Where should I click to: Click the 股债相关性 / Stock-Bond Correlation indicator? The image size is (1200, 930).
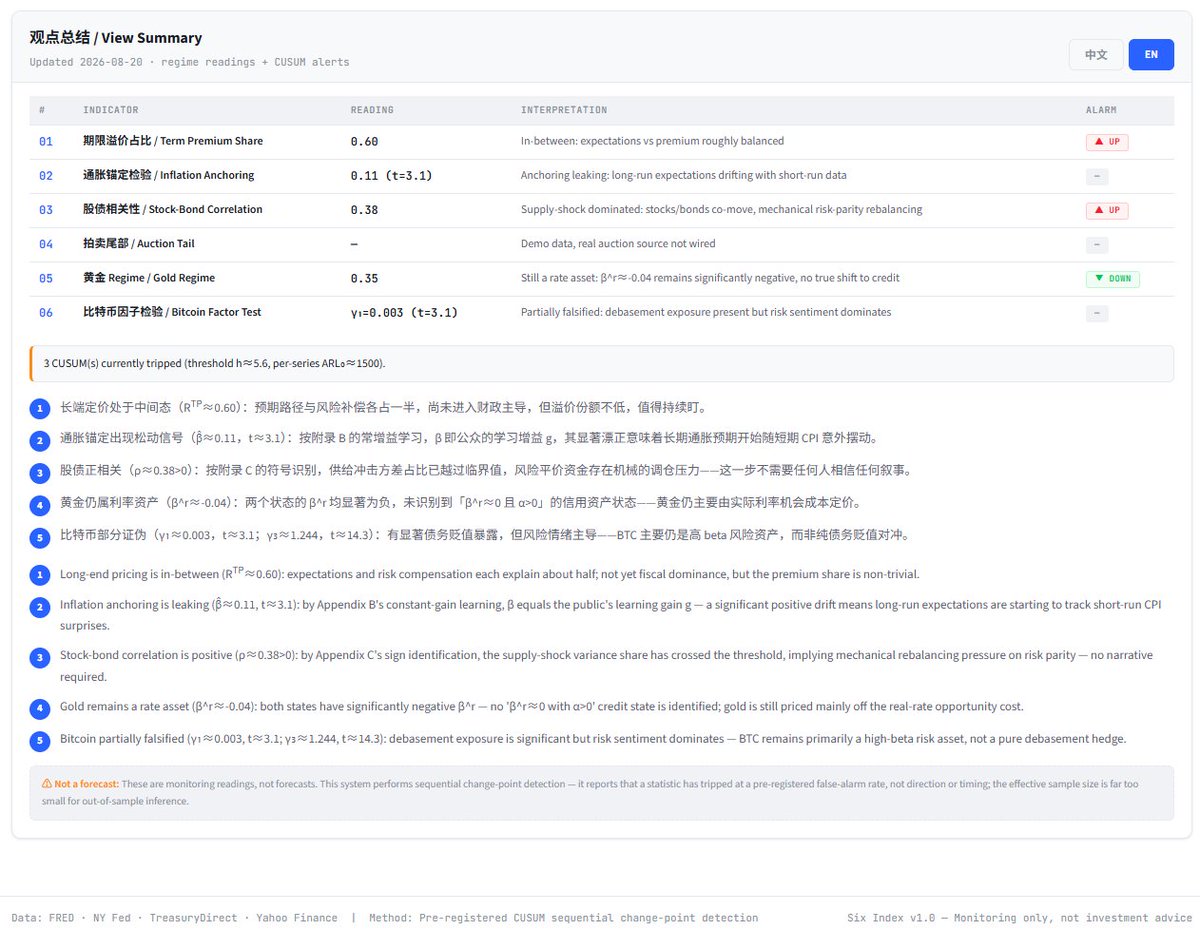(x=173, y=210)
